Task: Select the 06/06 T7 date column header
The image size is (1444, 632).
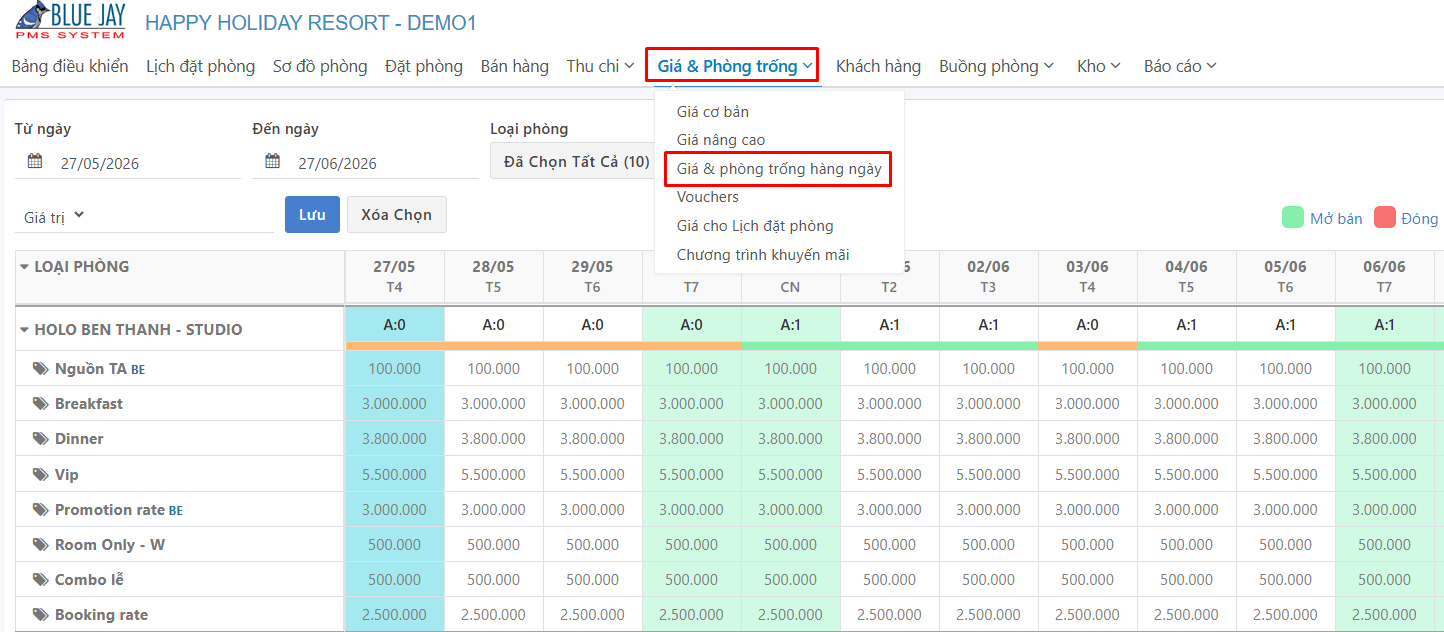Action: (1384, 276)
